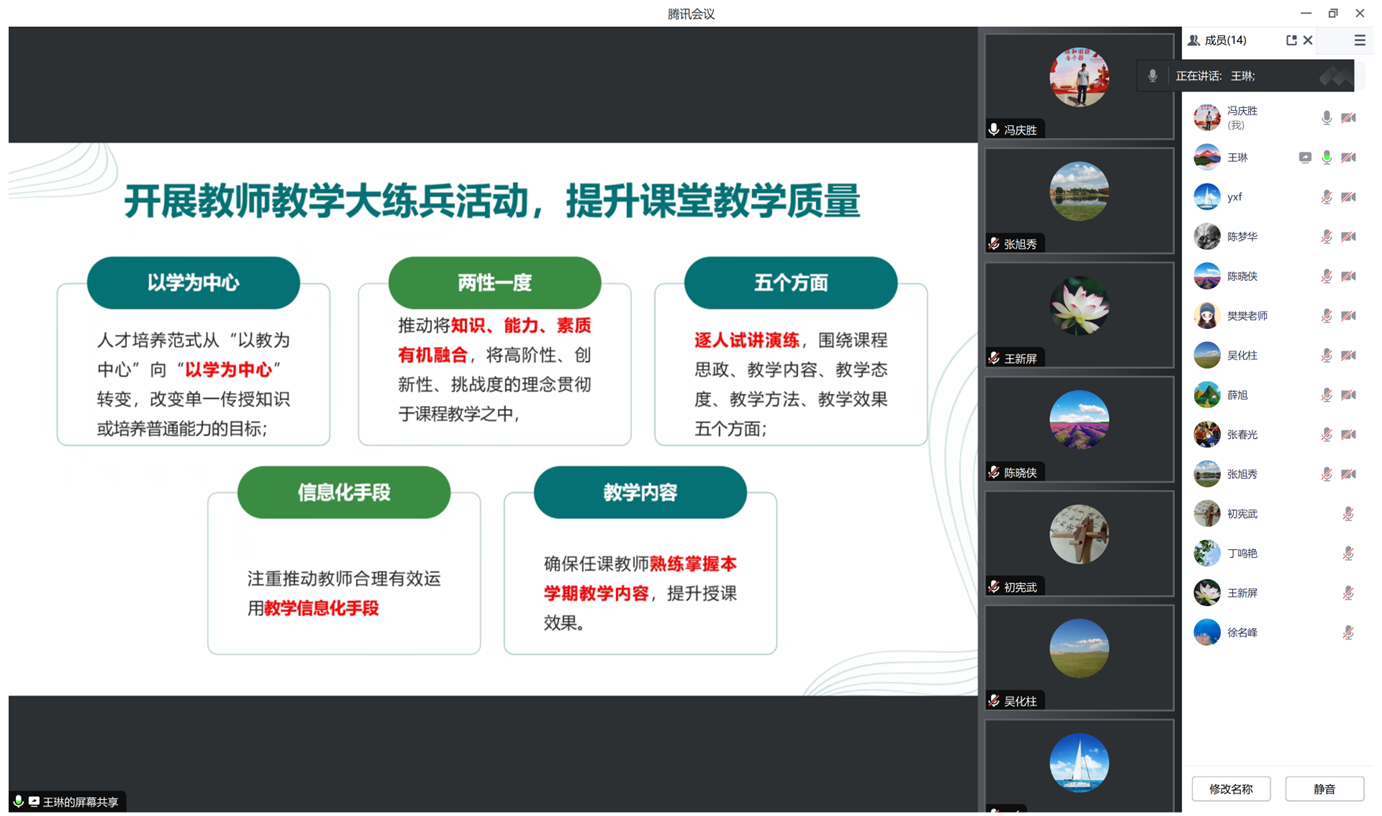The image size is (1382, 816).
Task: Click the muted microphone icon beside 樊樊老师
Action: (1326, 316)
